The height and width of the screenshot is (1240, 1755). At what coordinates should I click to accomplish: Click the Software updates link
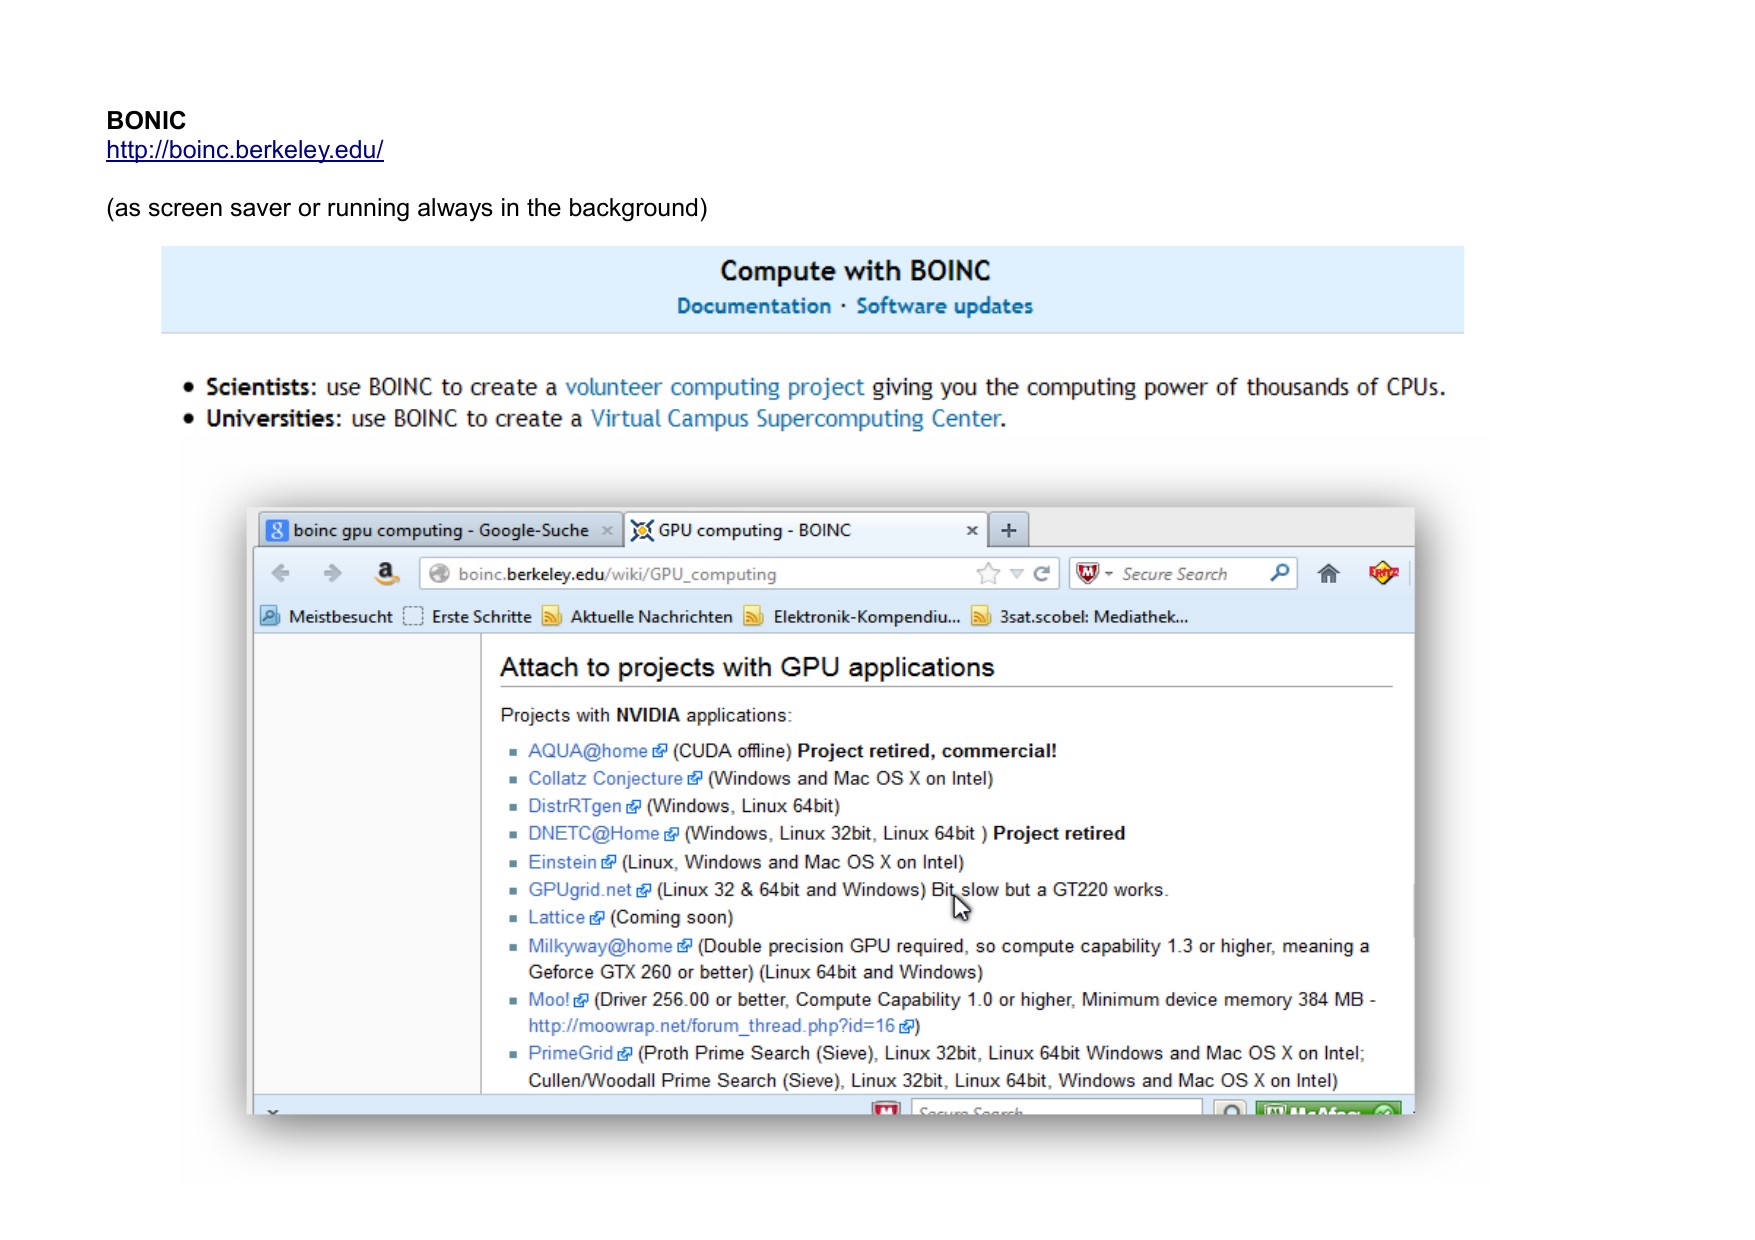point(944,306)
